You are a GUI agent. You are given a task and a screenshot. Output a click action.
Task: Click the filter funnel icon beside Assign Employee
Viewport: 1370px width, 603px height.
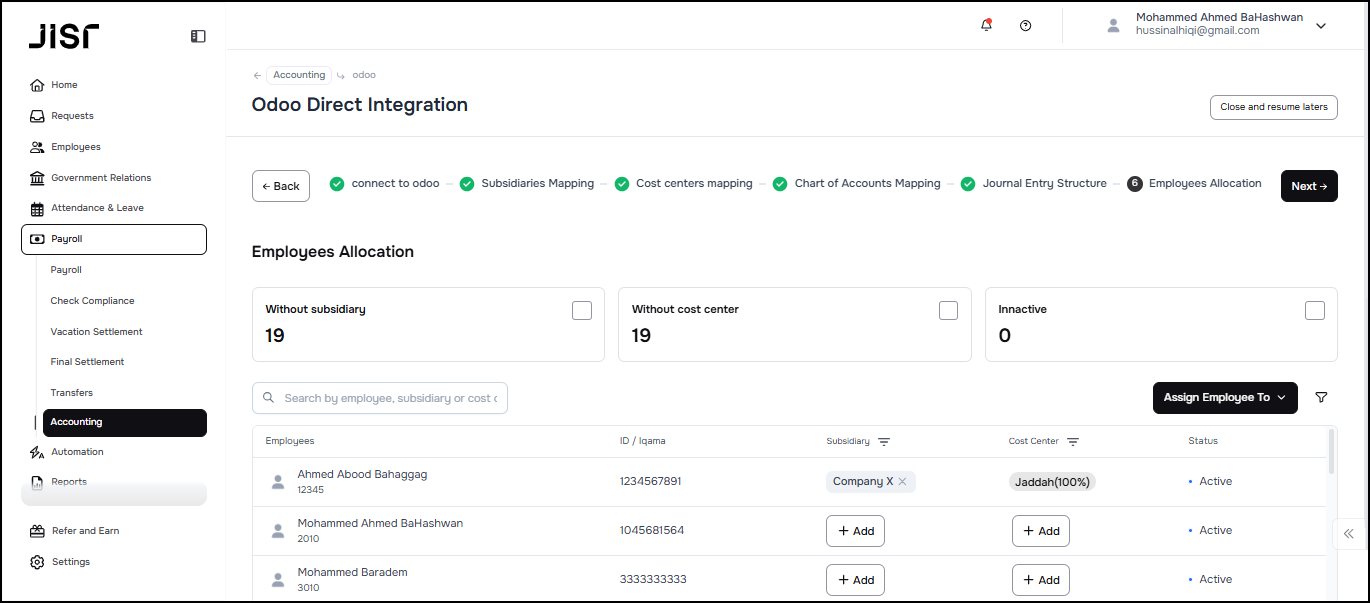(1321, 398)
